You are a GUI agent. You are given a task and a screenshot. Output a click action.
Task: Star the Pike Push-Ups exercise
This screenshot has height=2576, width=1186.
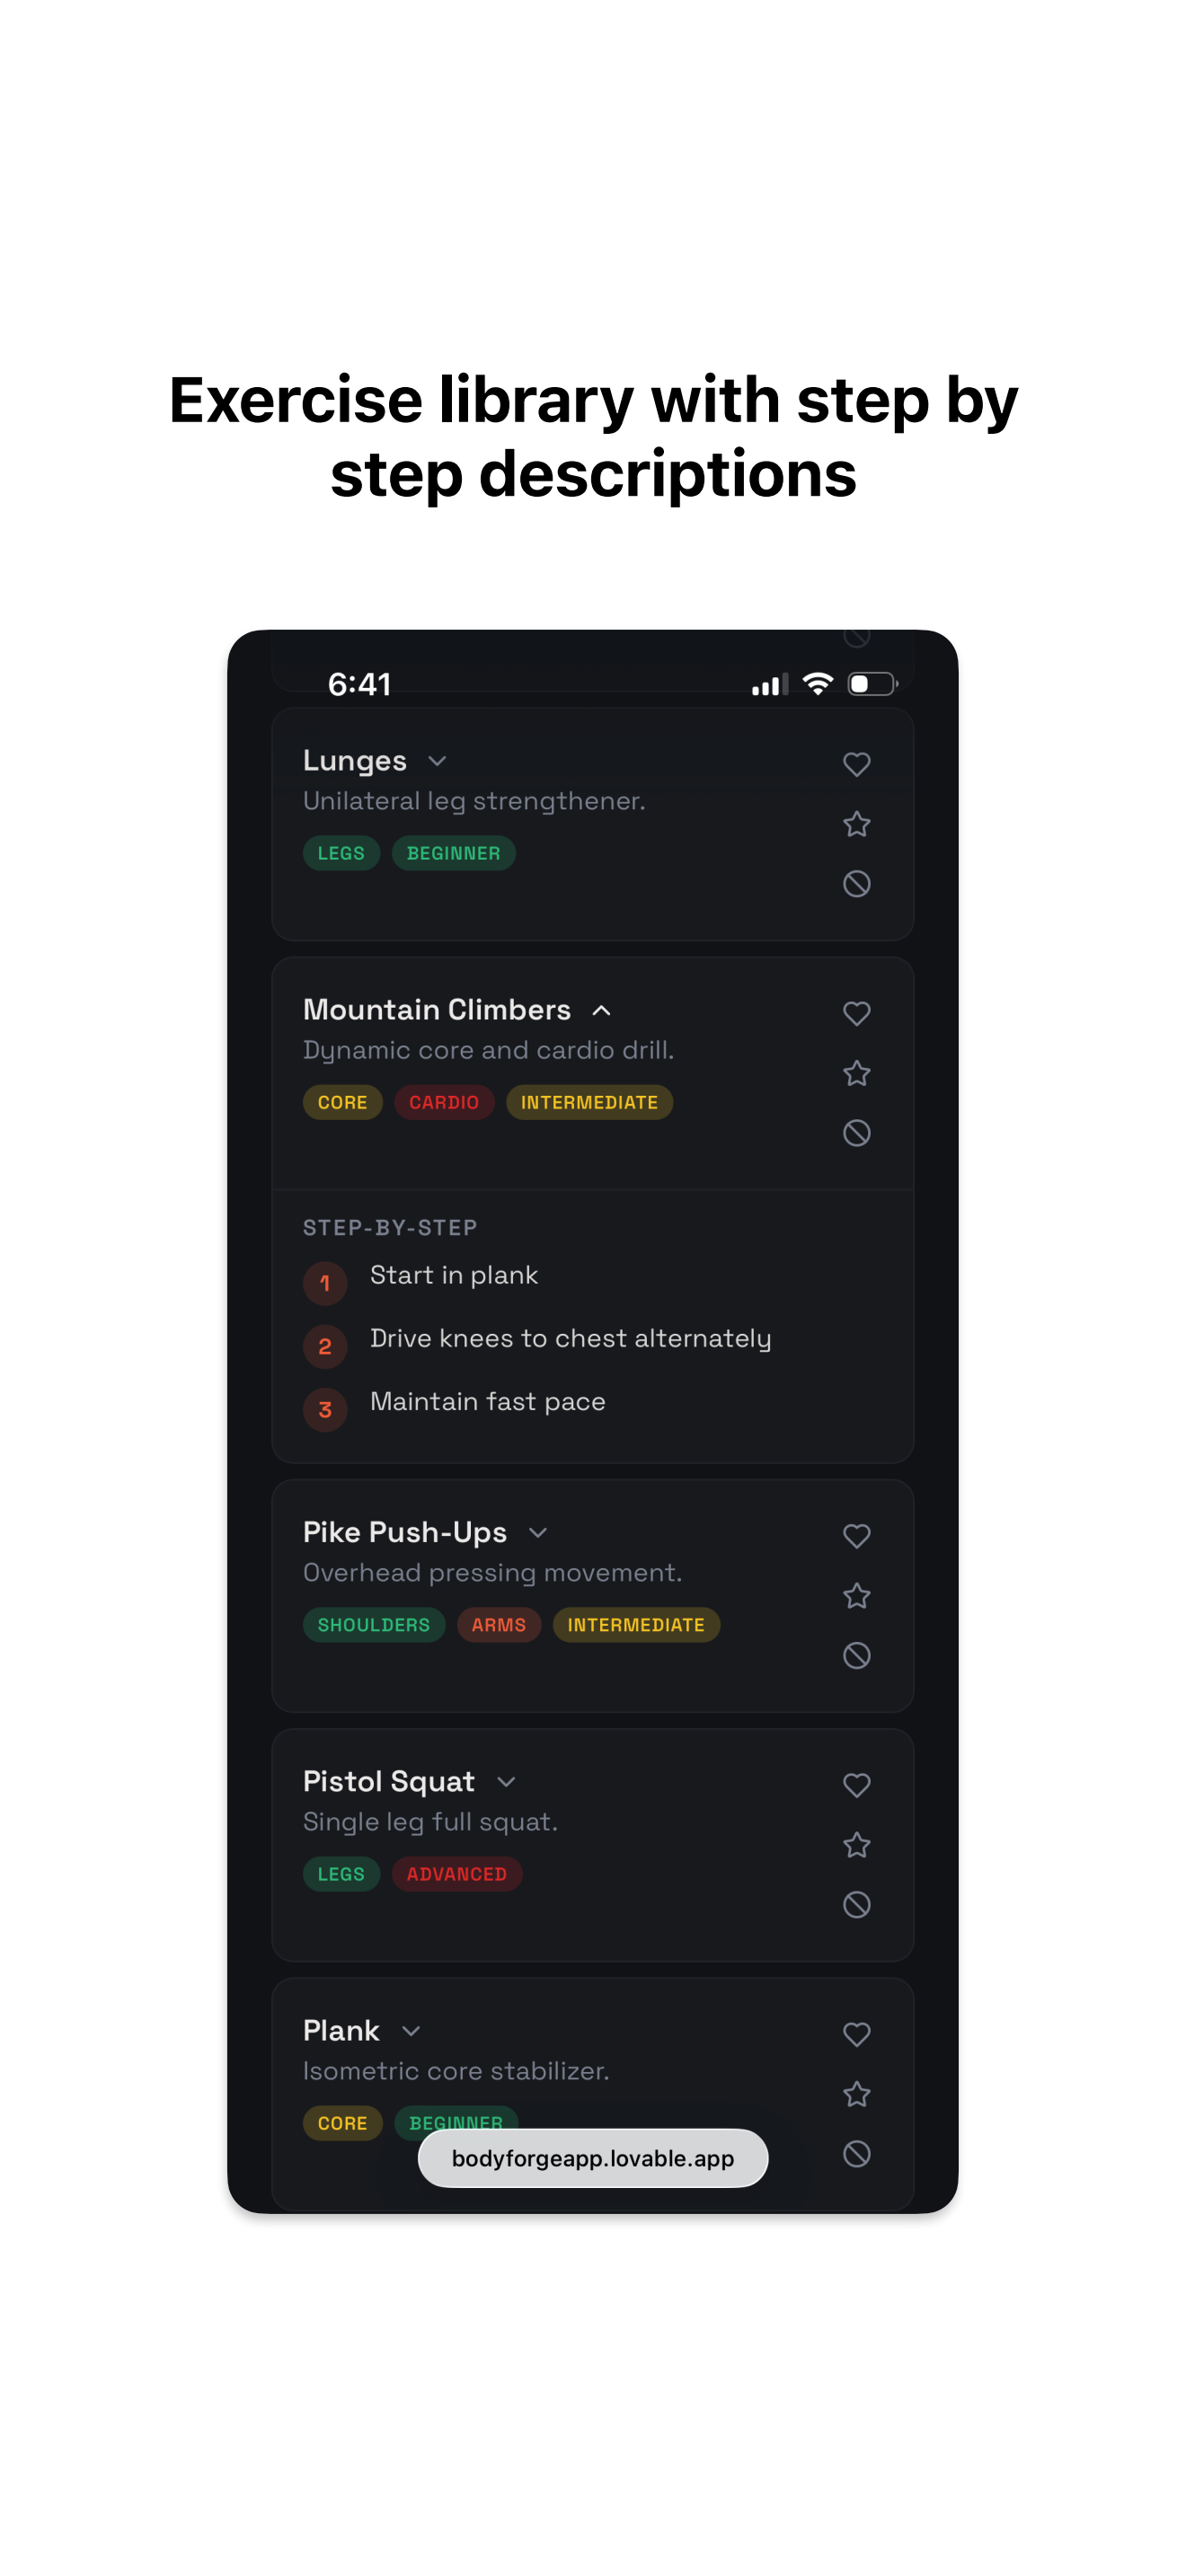click(856, 1596)
